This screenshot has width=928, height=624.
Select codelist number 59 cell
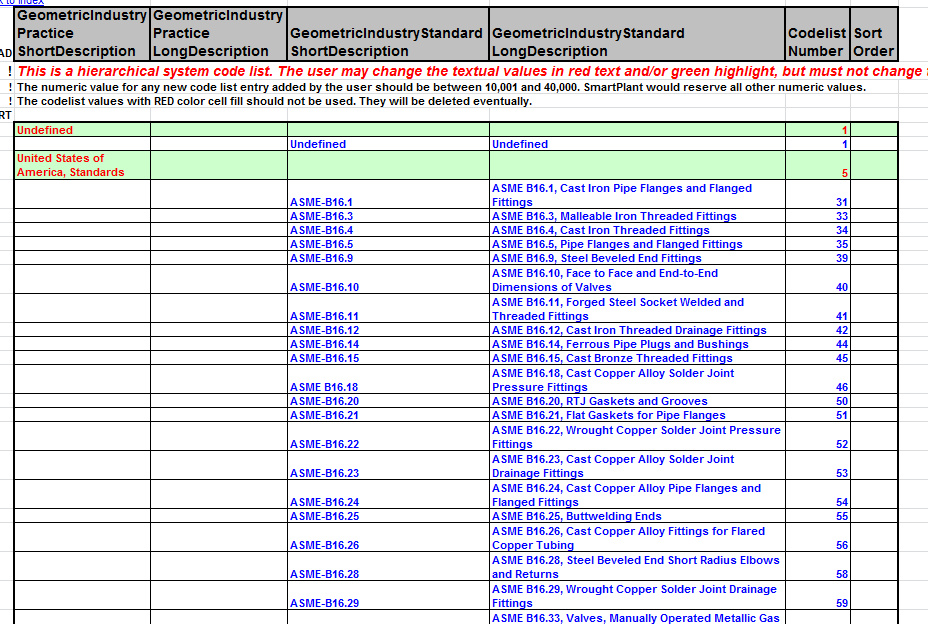(817, 596)
